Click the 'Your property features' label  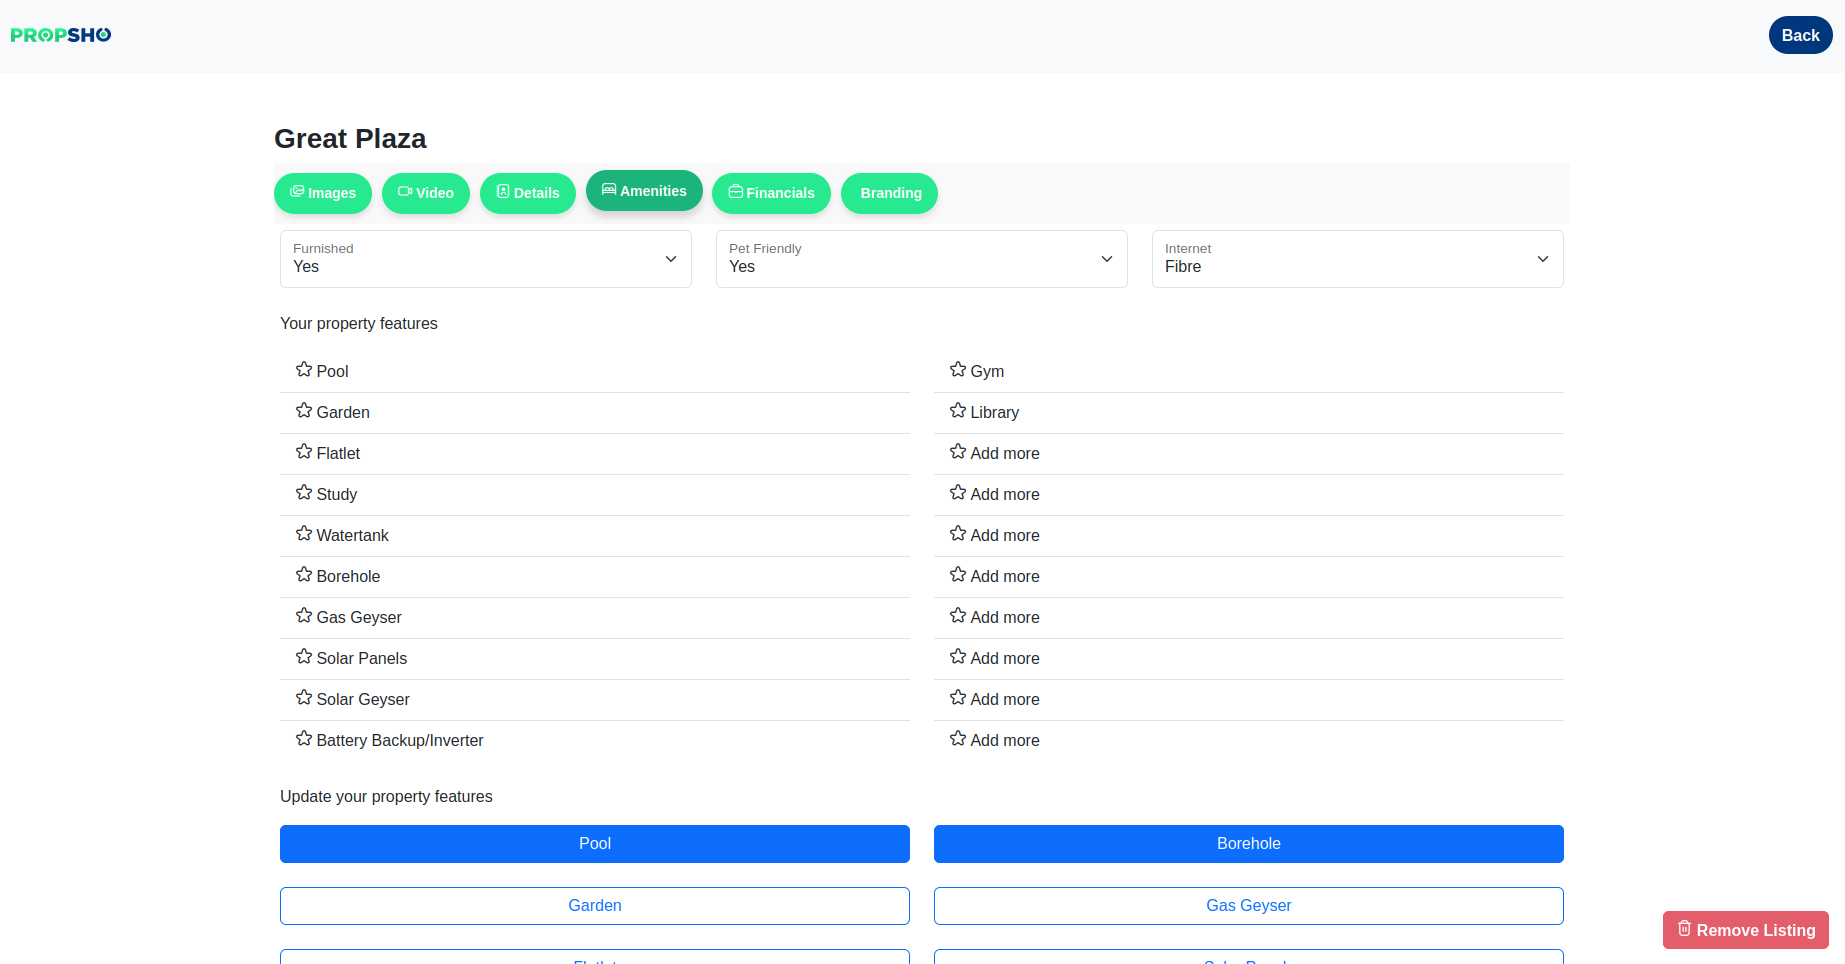[x=359, y=324]
